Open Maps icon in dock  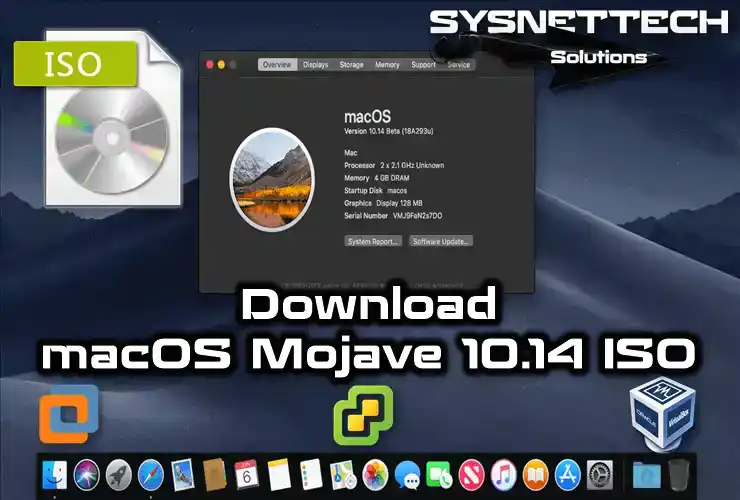[x=343, y=475]
